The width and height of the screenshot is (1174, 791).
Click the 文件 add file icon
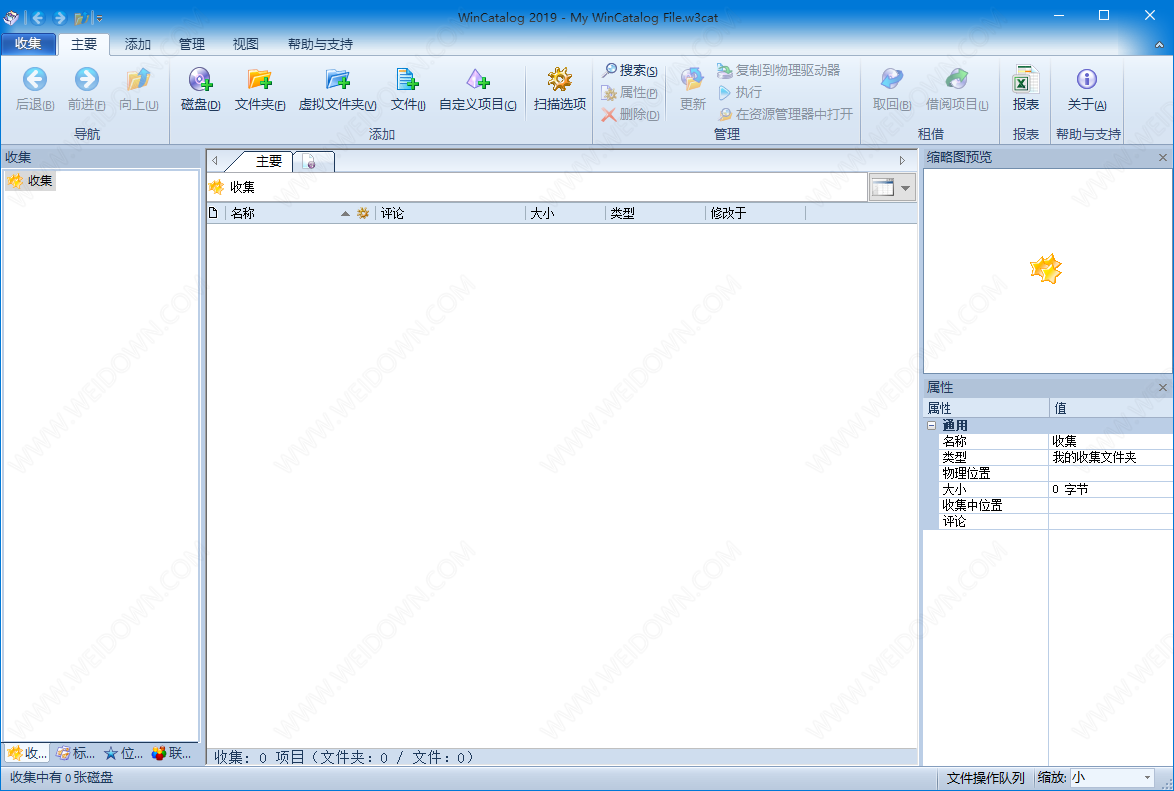coord(407,81)
